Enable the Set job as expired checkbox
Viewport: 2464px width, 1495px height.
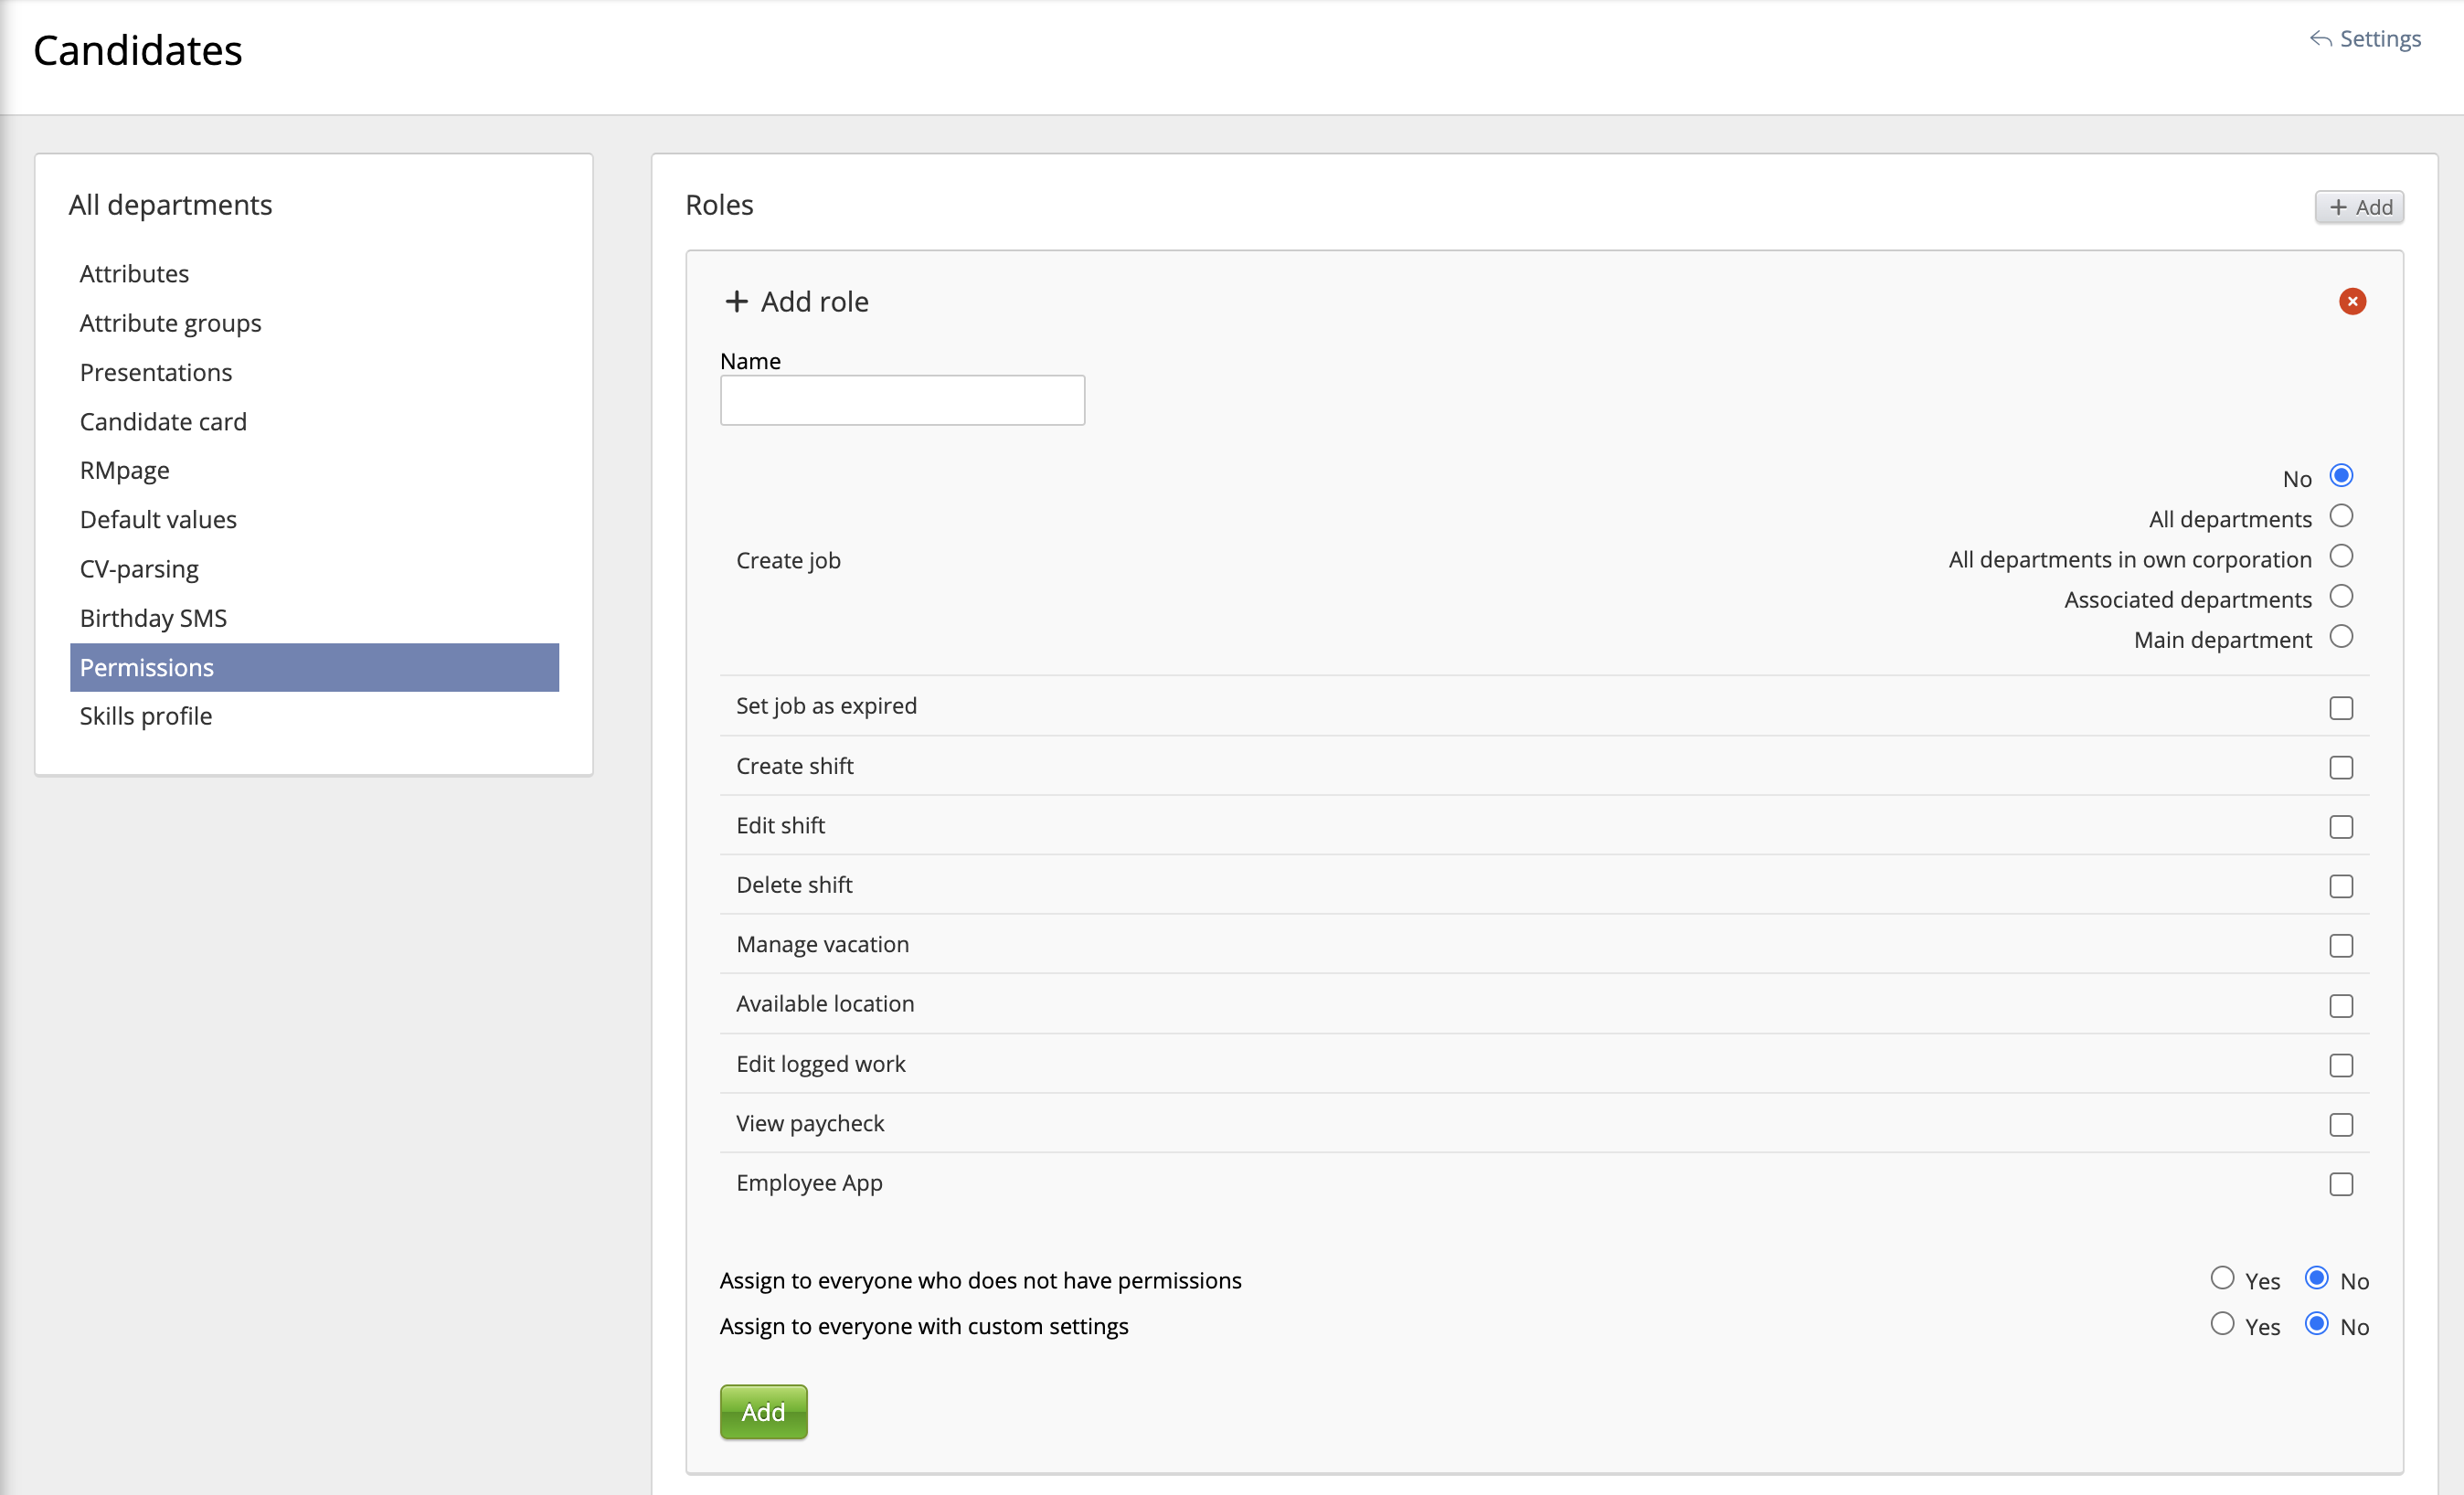tap(2340, 708)
